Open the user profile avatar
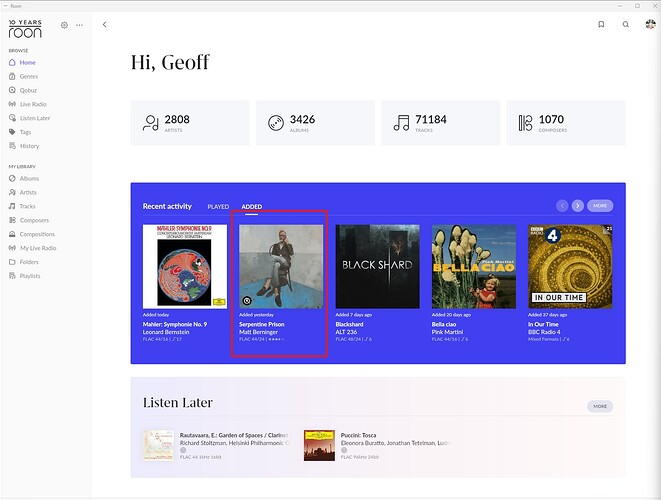661x500 pixels. [650, 24]
